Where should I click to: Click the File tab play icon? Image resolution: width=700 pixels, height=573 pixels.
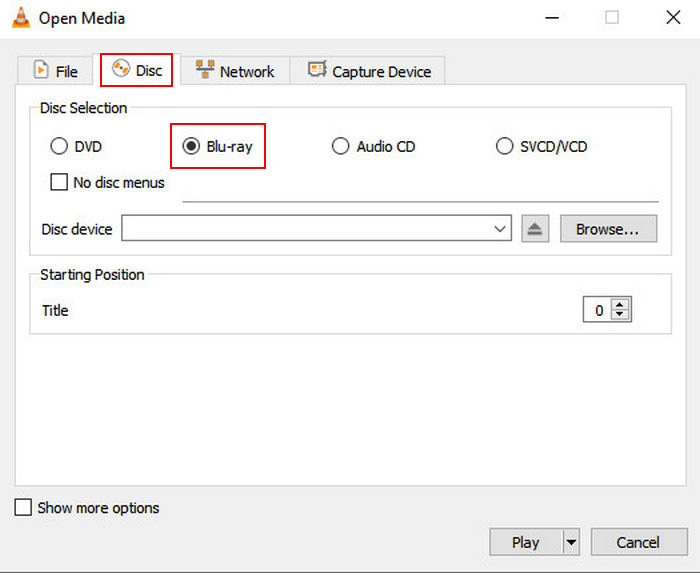pyautogui.click(x=41, y=71)
